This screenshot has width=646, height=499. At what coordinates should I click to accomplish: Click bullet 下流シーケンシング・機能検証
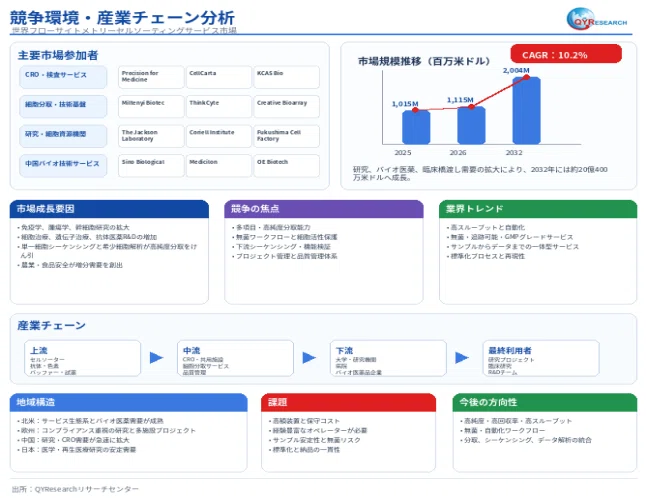[x=281, y=246]
